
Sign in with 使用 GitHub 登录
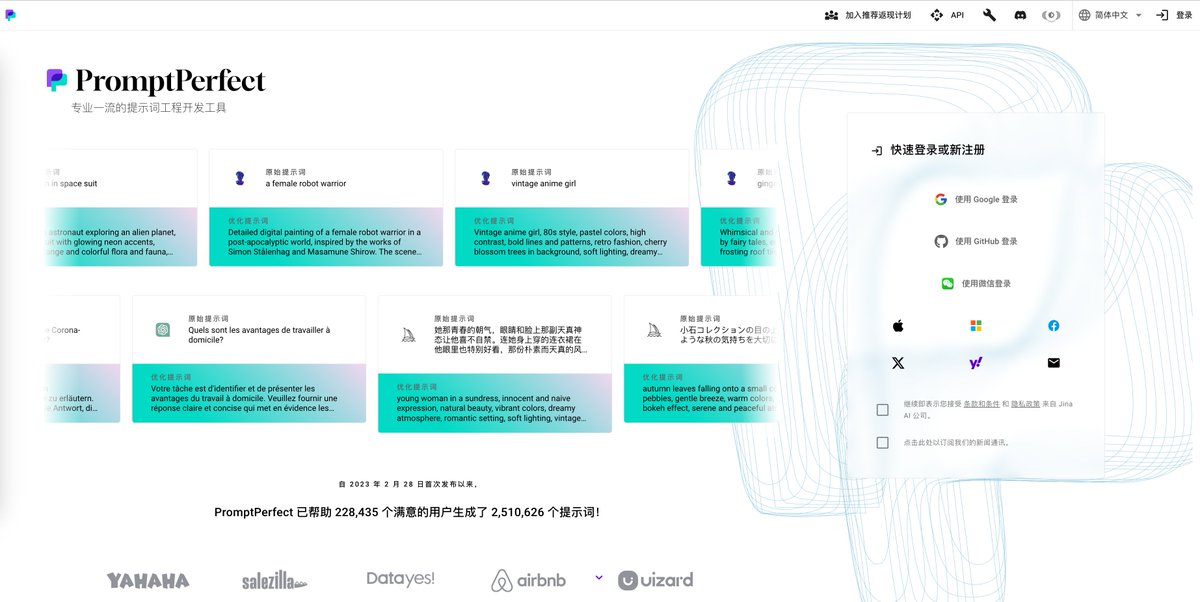pyautogui.click(x=976, y=241)
